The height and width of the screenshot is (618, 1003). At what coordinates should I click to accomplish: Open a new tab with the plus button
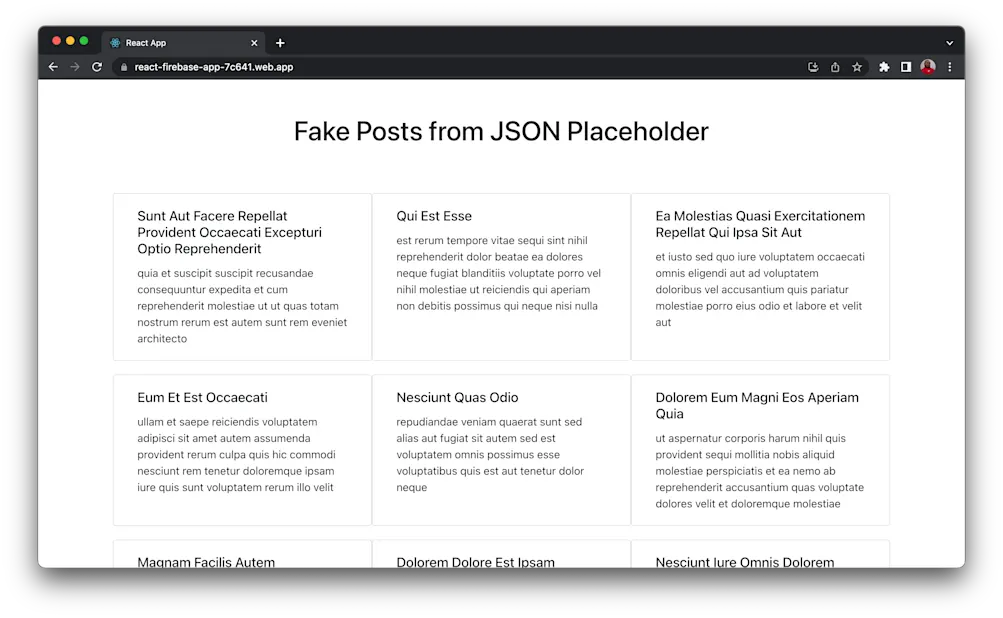point(280,42)
